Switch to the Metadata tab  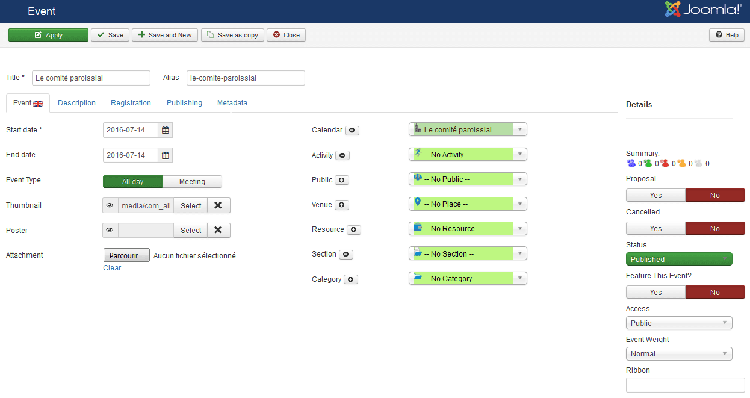[232, 103]
